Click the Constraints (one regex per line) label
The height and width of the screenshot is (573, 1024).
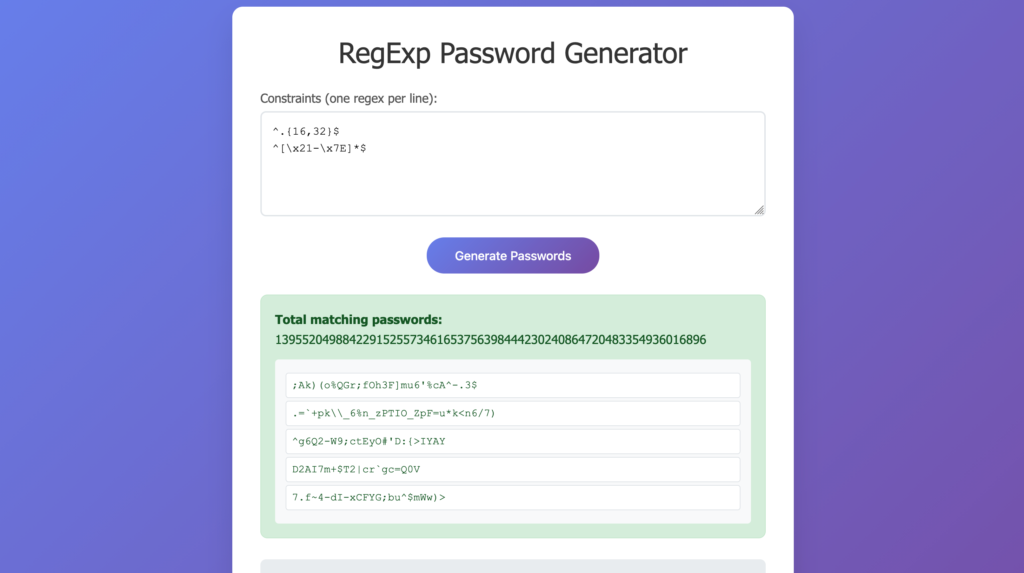point(348,98)
